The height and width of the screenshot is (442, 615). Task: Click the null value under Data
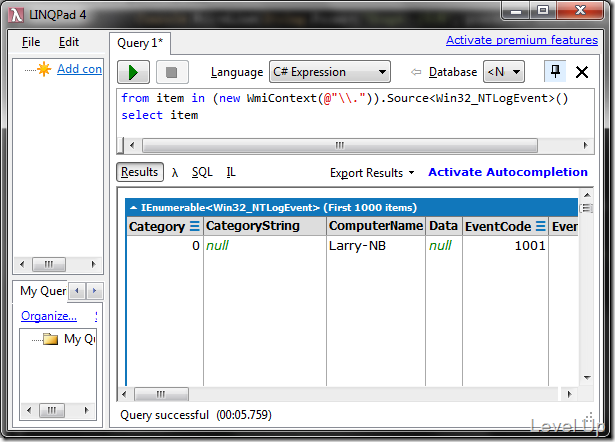pos(440,246)
